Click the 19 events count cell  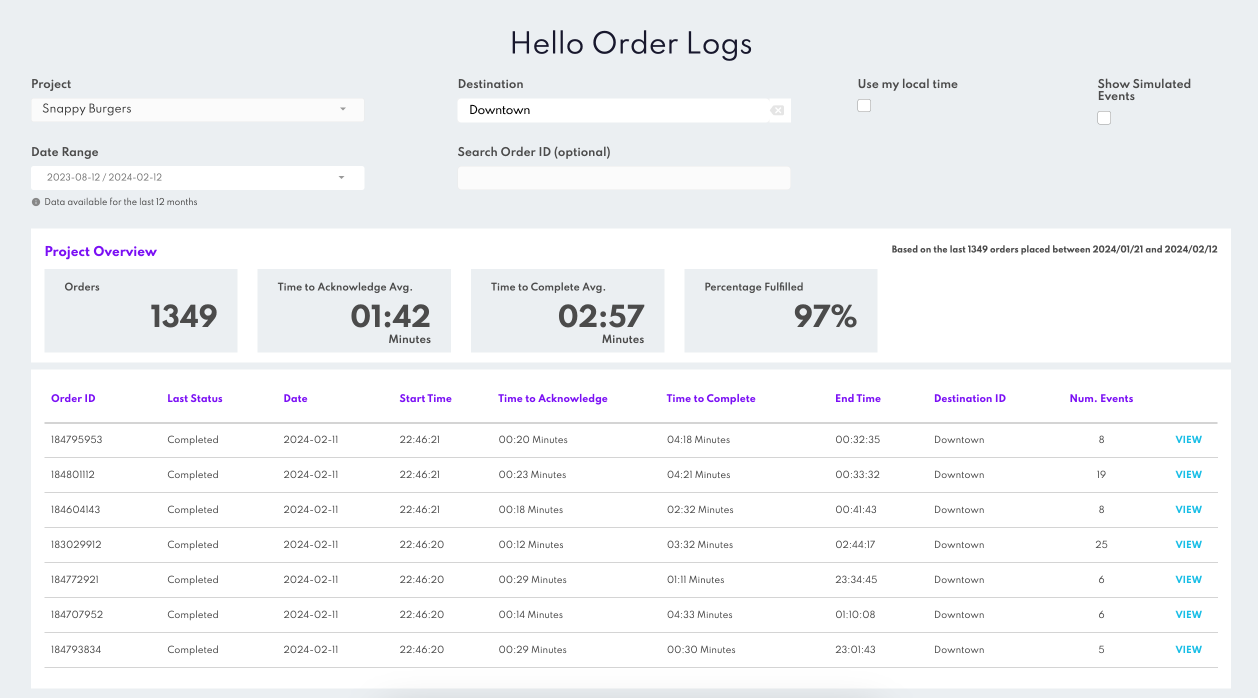click(x=1101, y=475)
